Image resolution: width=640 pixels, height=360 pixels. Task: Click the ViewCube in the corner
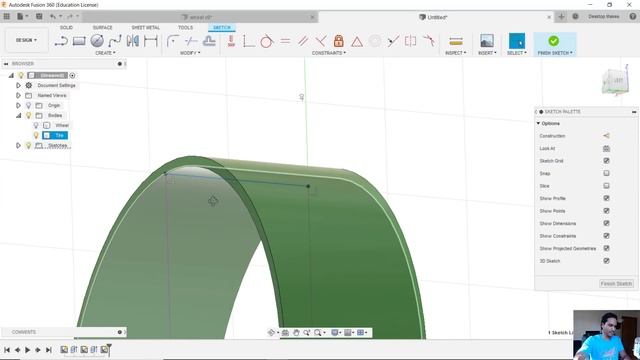tap(616, 80)
